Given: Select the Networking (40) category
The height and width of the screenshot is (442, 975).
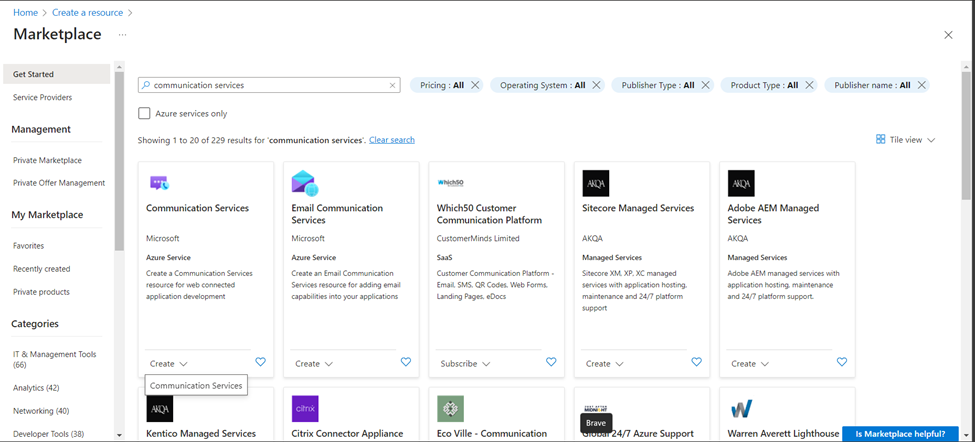Looking at the screenshot, I should [x=41, y=410].
